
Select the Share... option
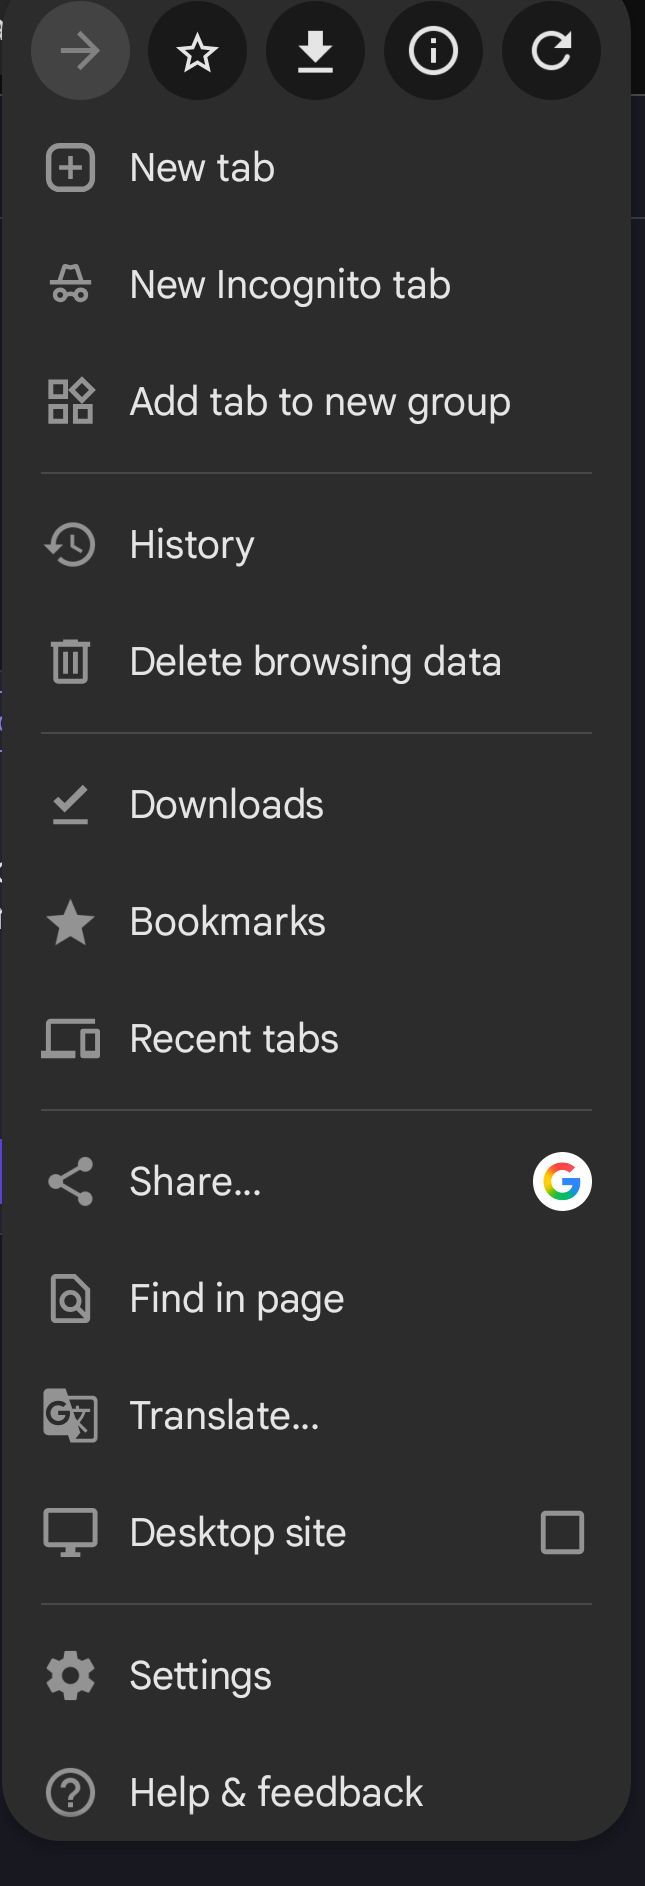[196, 1182]
